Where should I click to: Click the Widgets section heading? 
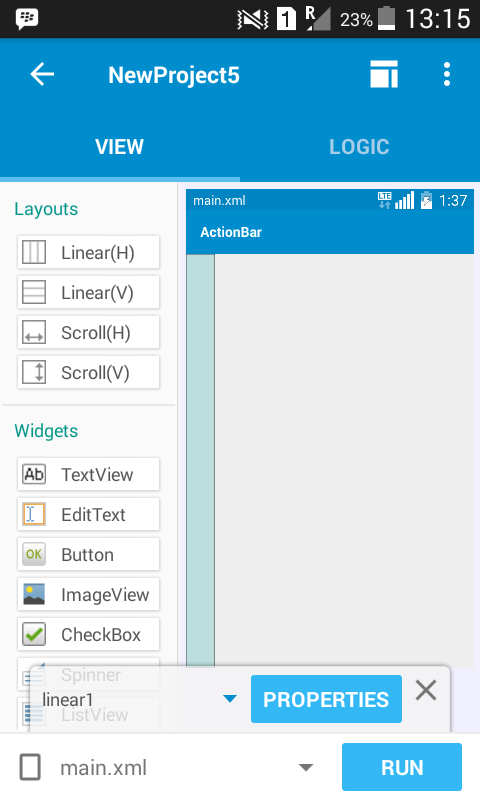click(x=46, y=431)
